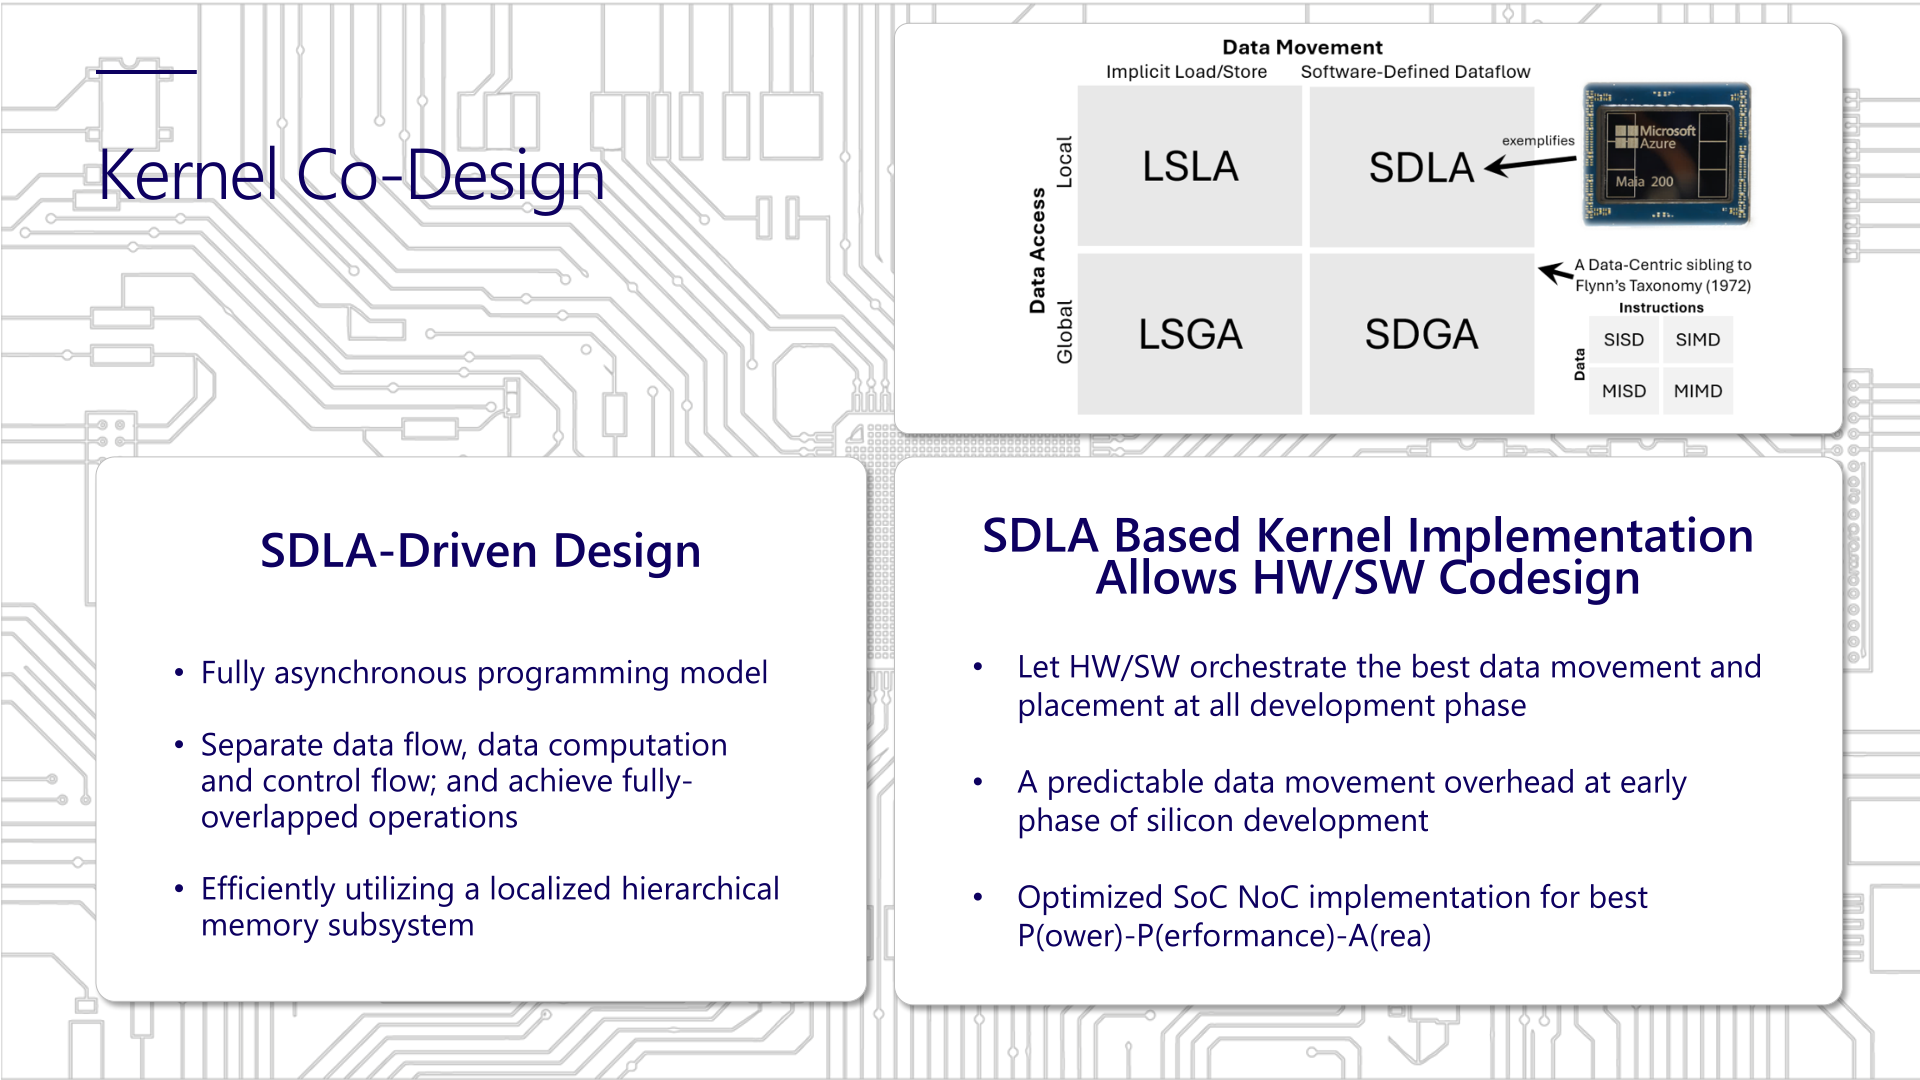Click 'Let HW/SW orchestrate the best' bullet
Image resolution: width=1920 pixels, height=1080 pixels.
tap(1389, 686)
